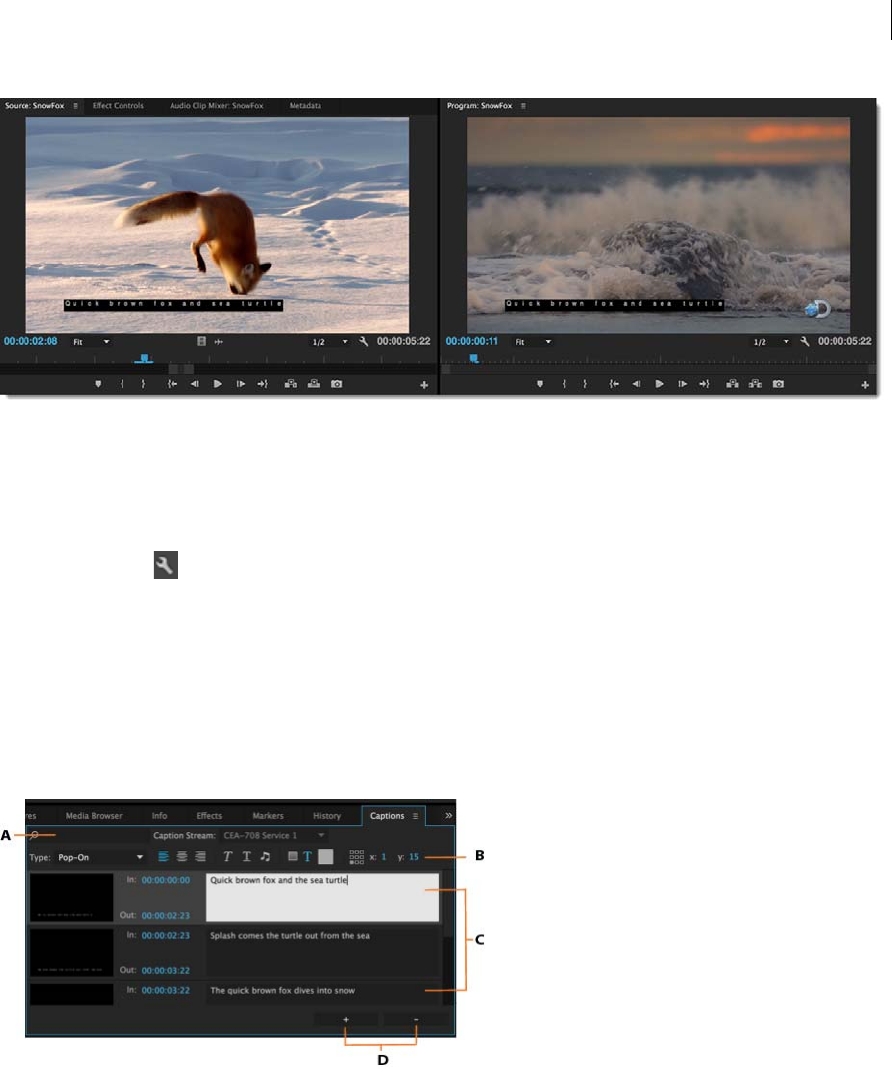The height and width of the screenshot is (1069, 892).
Task: Show overflow panel tabs chevron
Action: (x=448, y=815)
